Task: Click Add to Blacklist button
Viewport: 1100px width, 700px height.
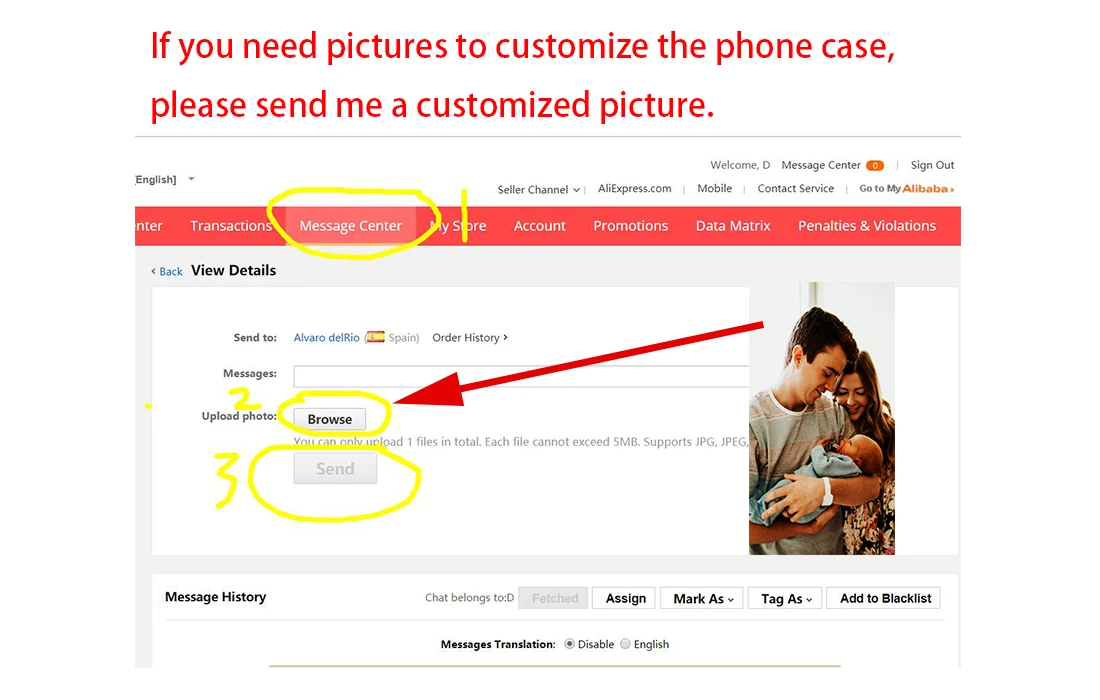Action: point(885,598)
